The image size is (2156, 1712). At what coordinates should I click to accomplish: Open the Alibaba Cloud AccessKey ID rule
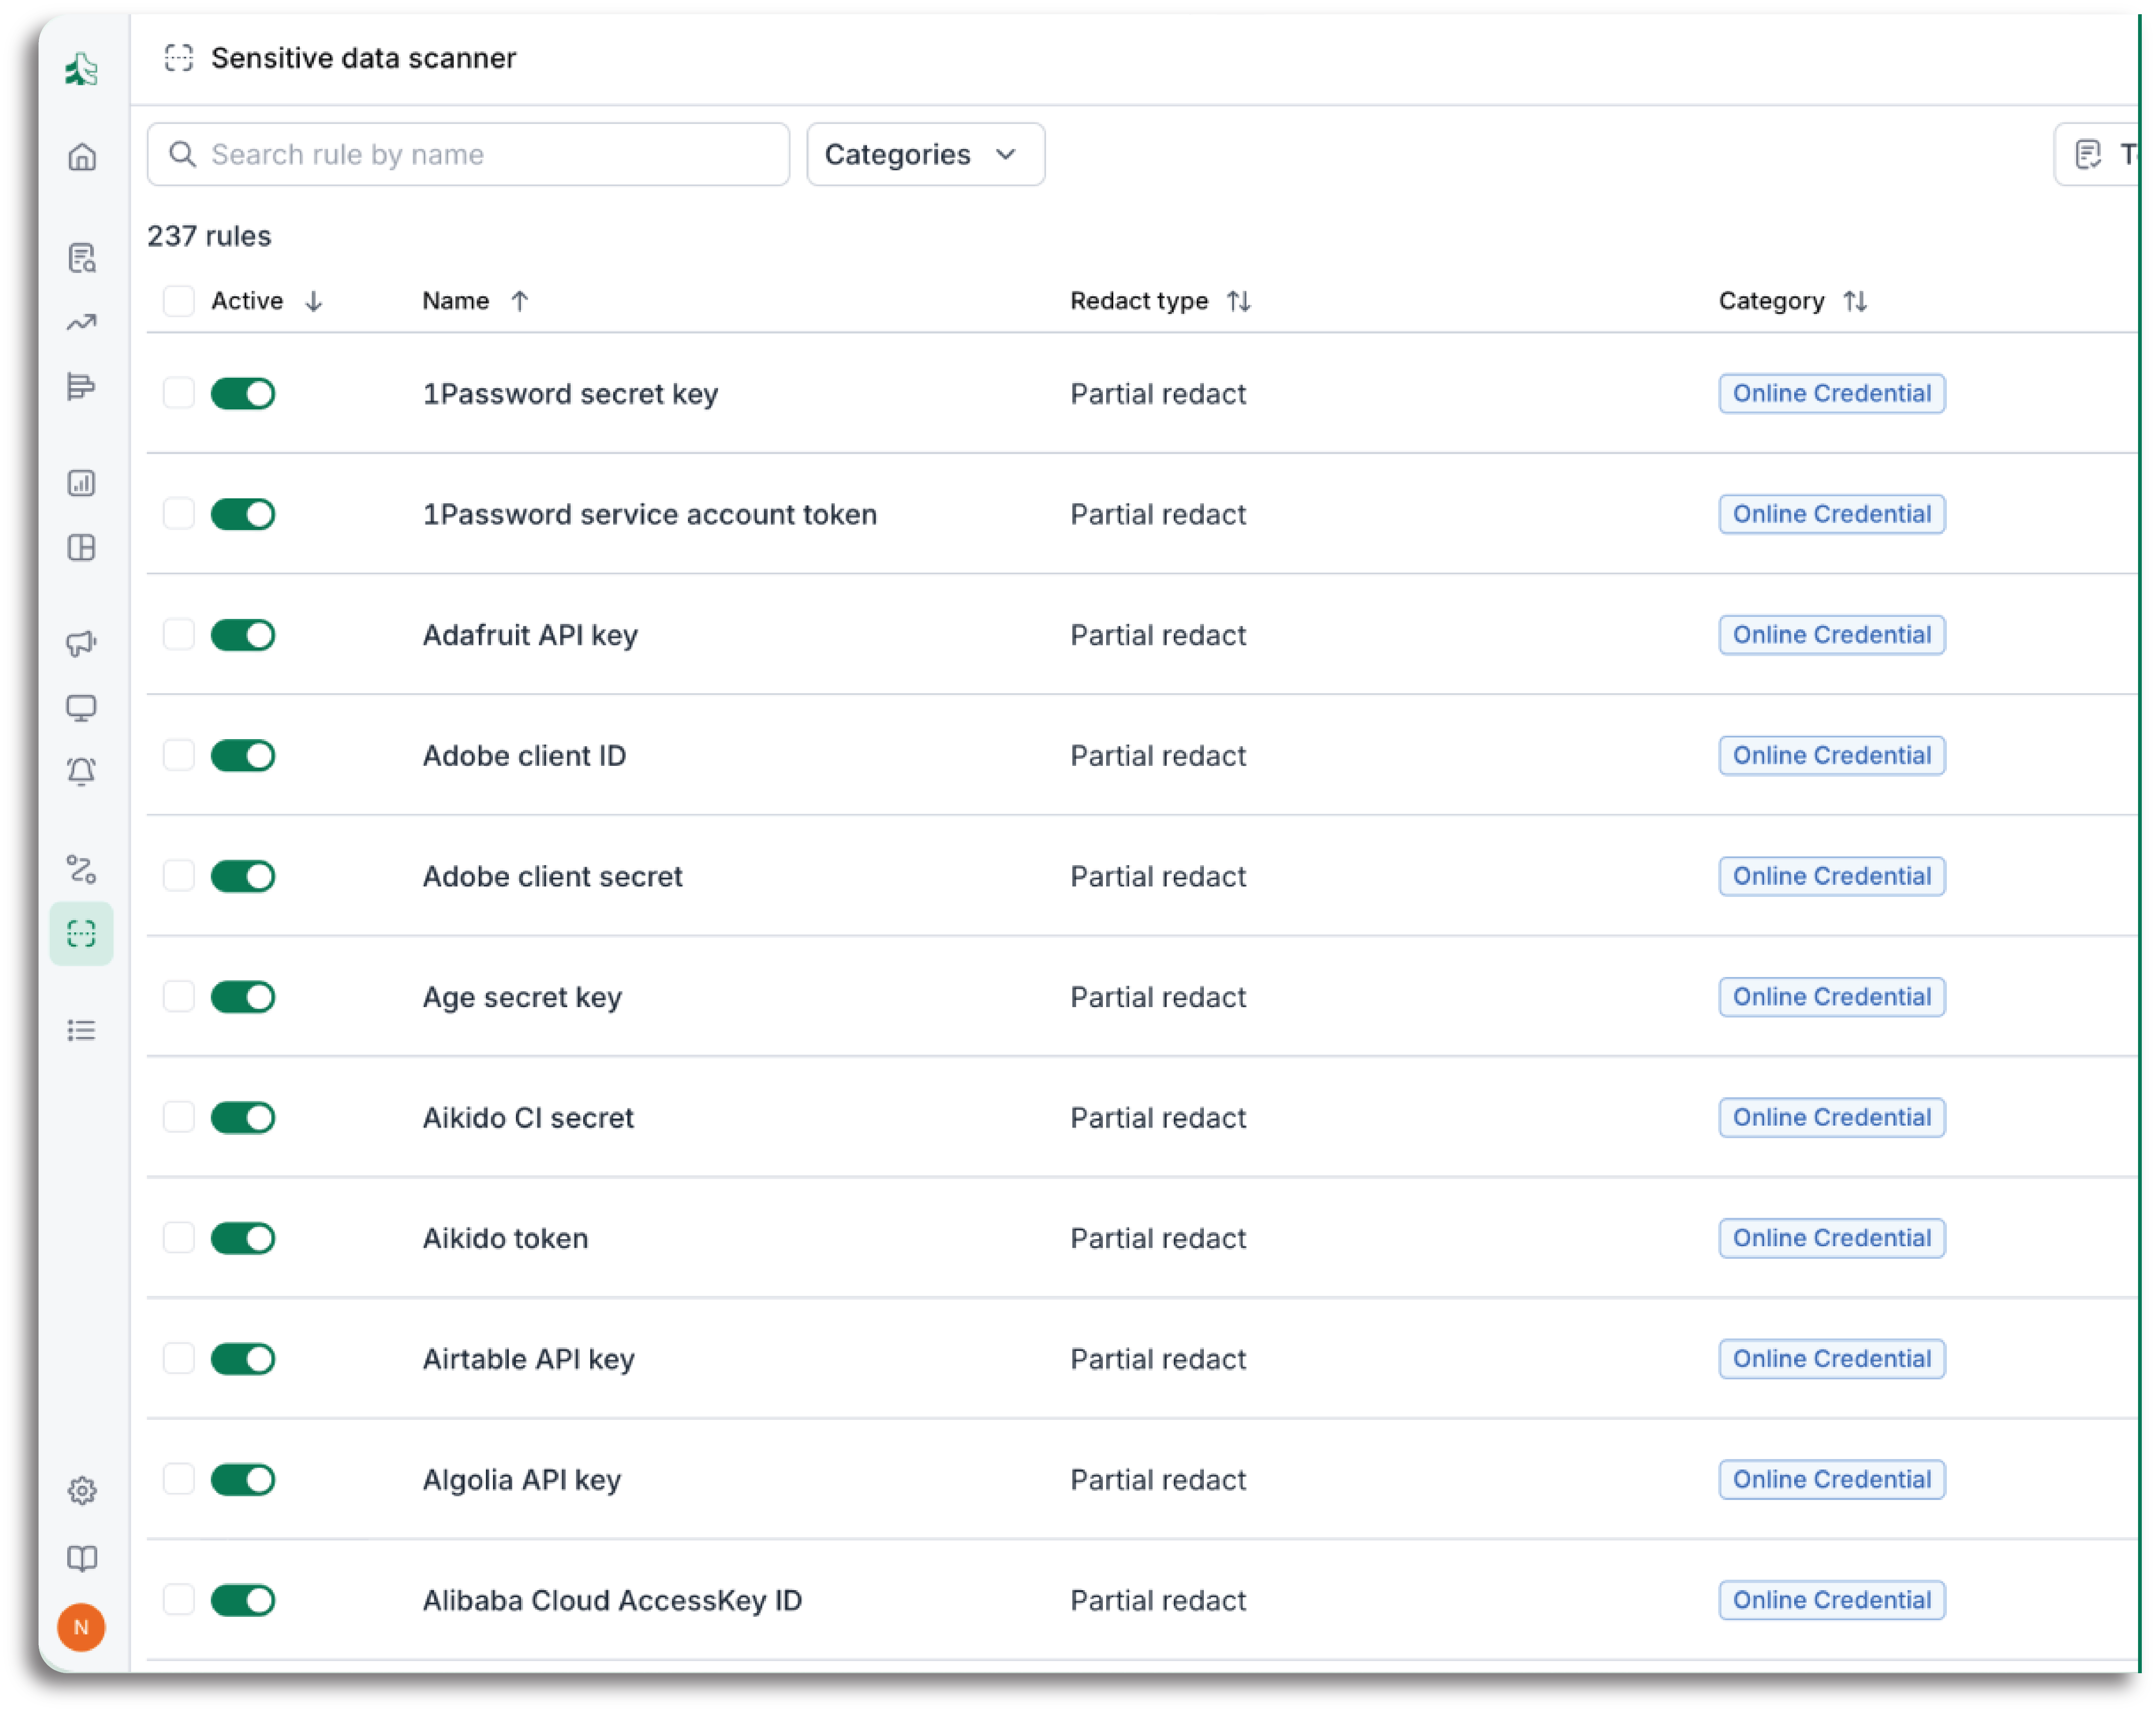click(x=612, y=1600)
